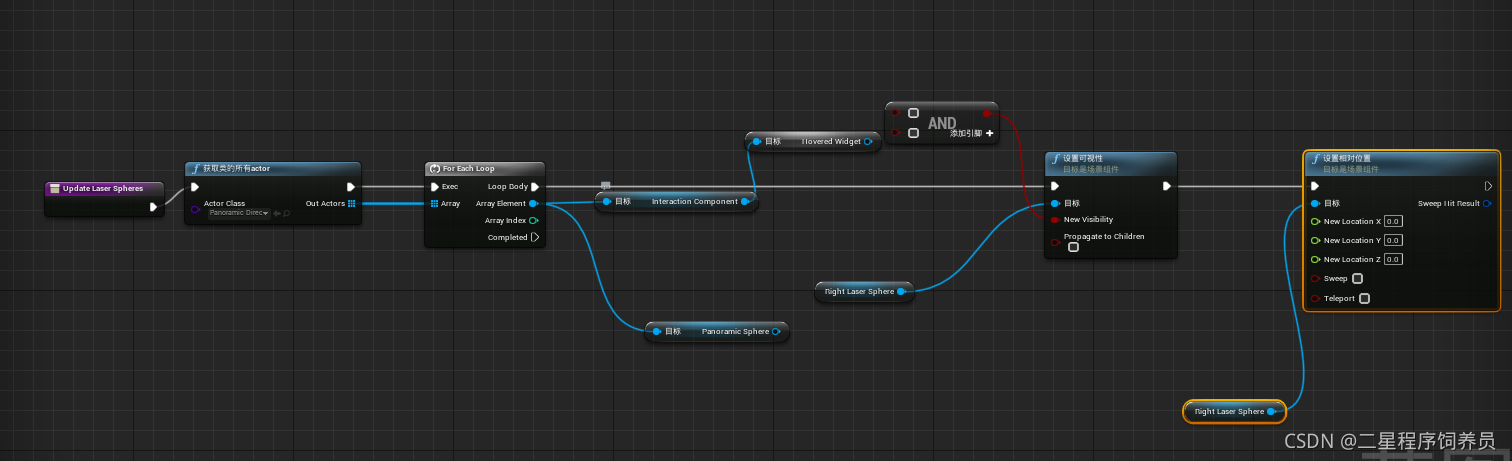Screen dimensions: 1512x461
Task: Click the Hovered Widget output pin
Action: click(868, 141)
